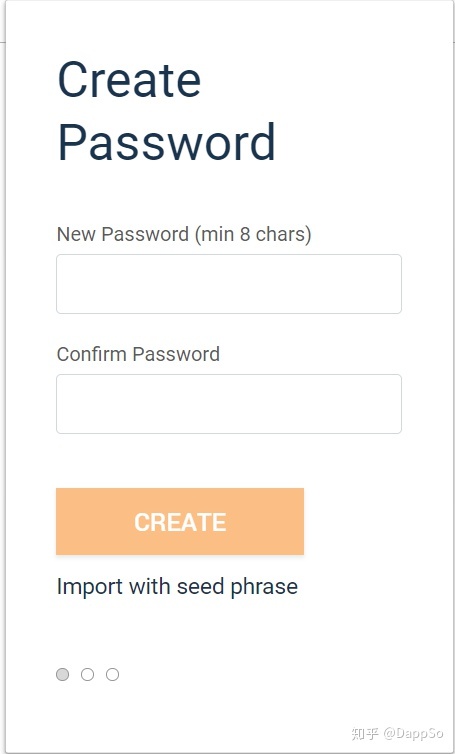Image resolution: width=455 pixels, height=754 pixels.
Task: Choose to import wallet using seed phrase
Action: pyautogui.click(x=177, y=587)
